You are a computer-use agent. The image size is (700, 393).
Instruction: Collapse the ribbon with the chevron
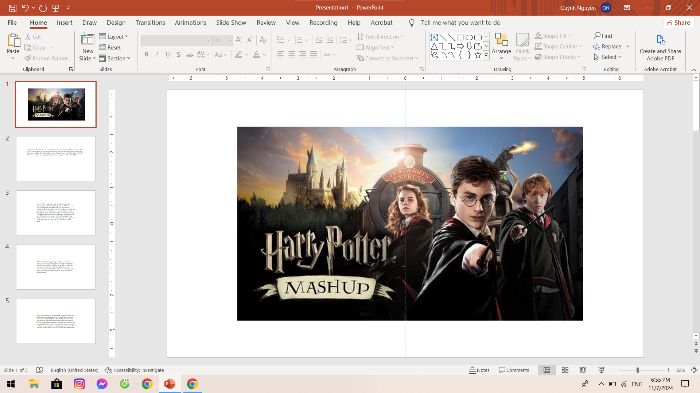point(694,70)
